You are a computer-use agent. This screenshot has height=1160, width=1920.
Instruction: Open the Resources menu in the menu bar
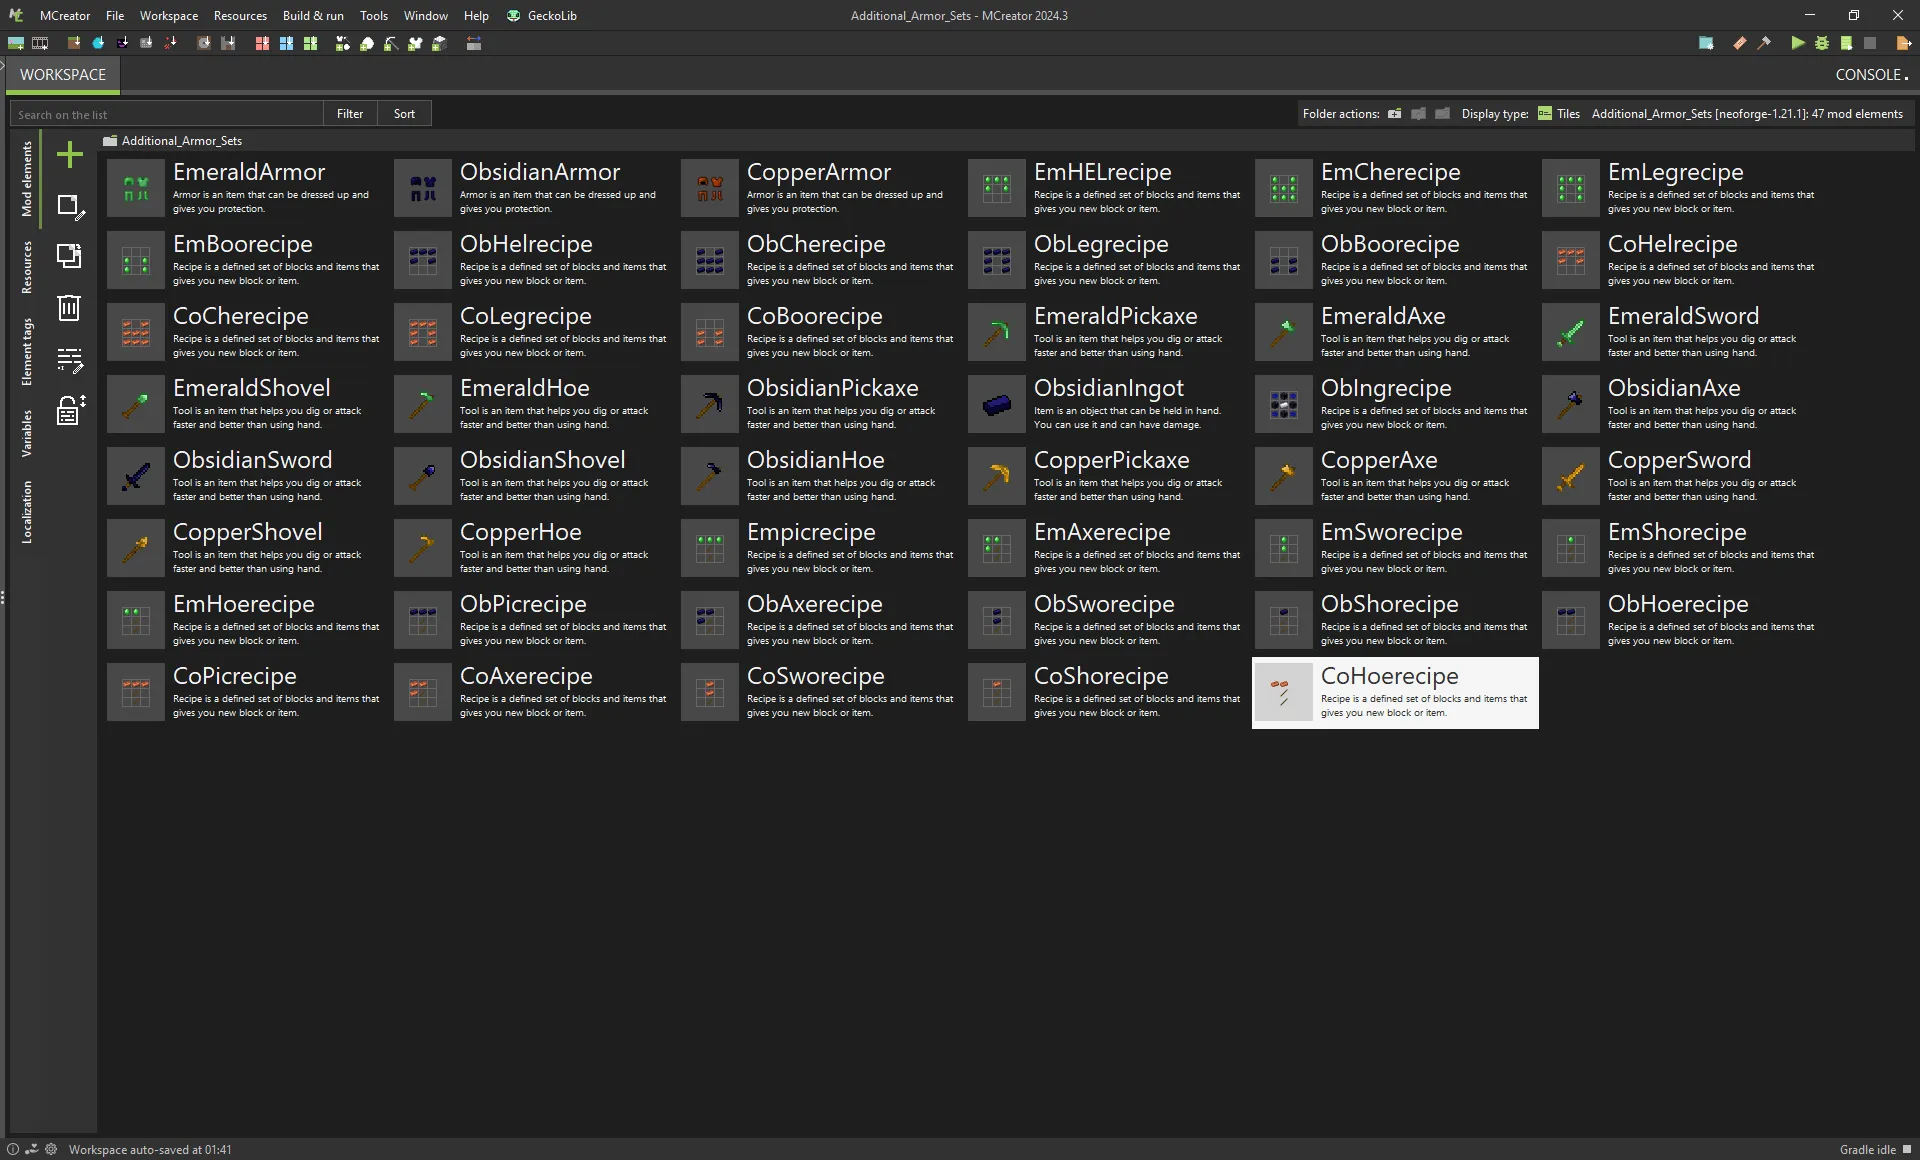(x=240, y=15)
